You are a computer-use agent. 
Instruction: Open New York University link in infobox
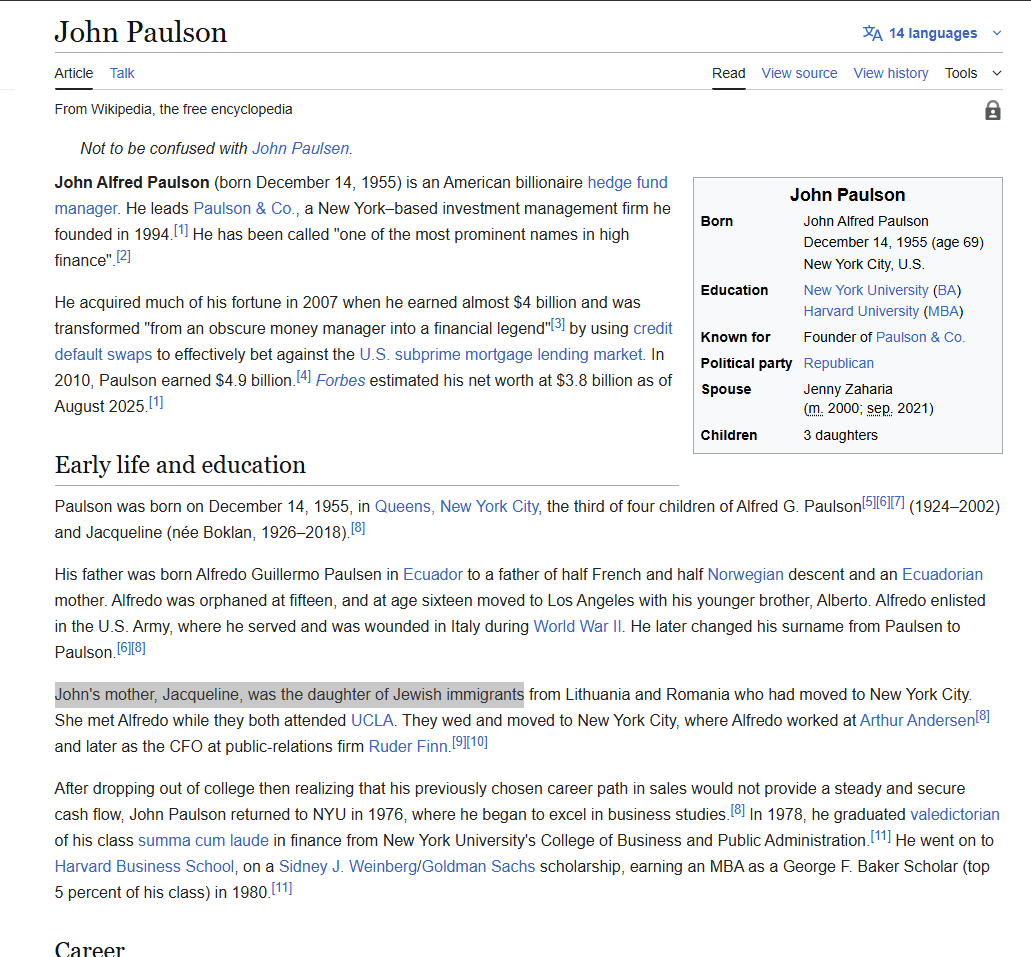865,290
